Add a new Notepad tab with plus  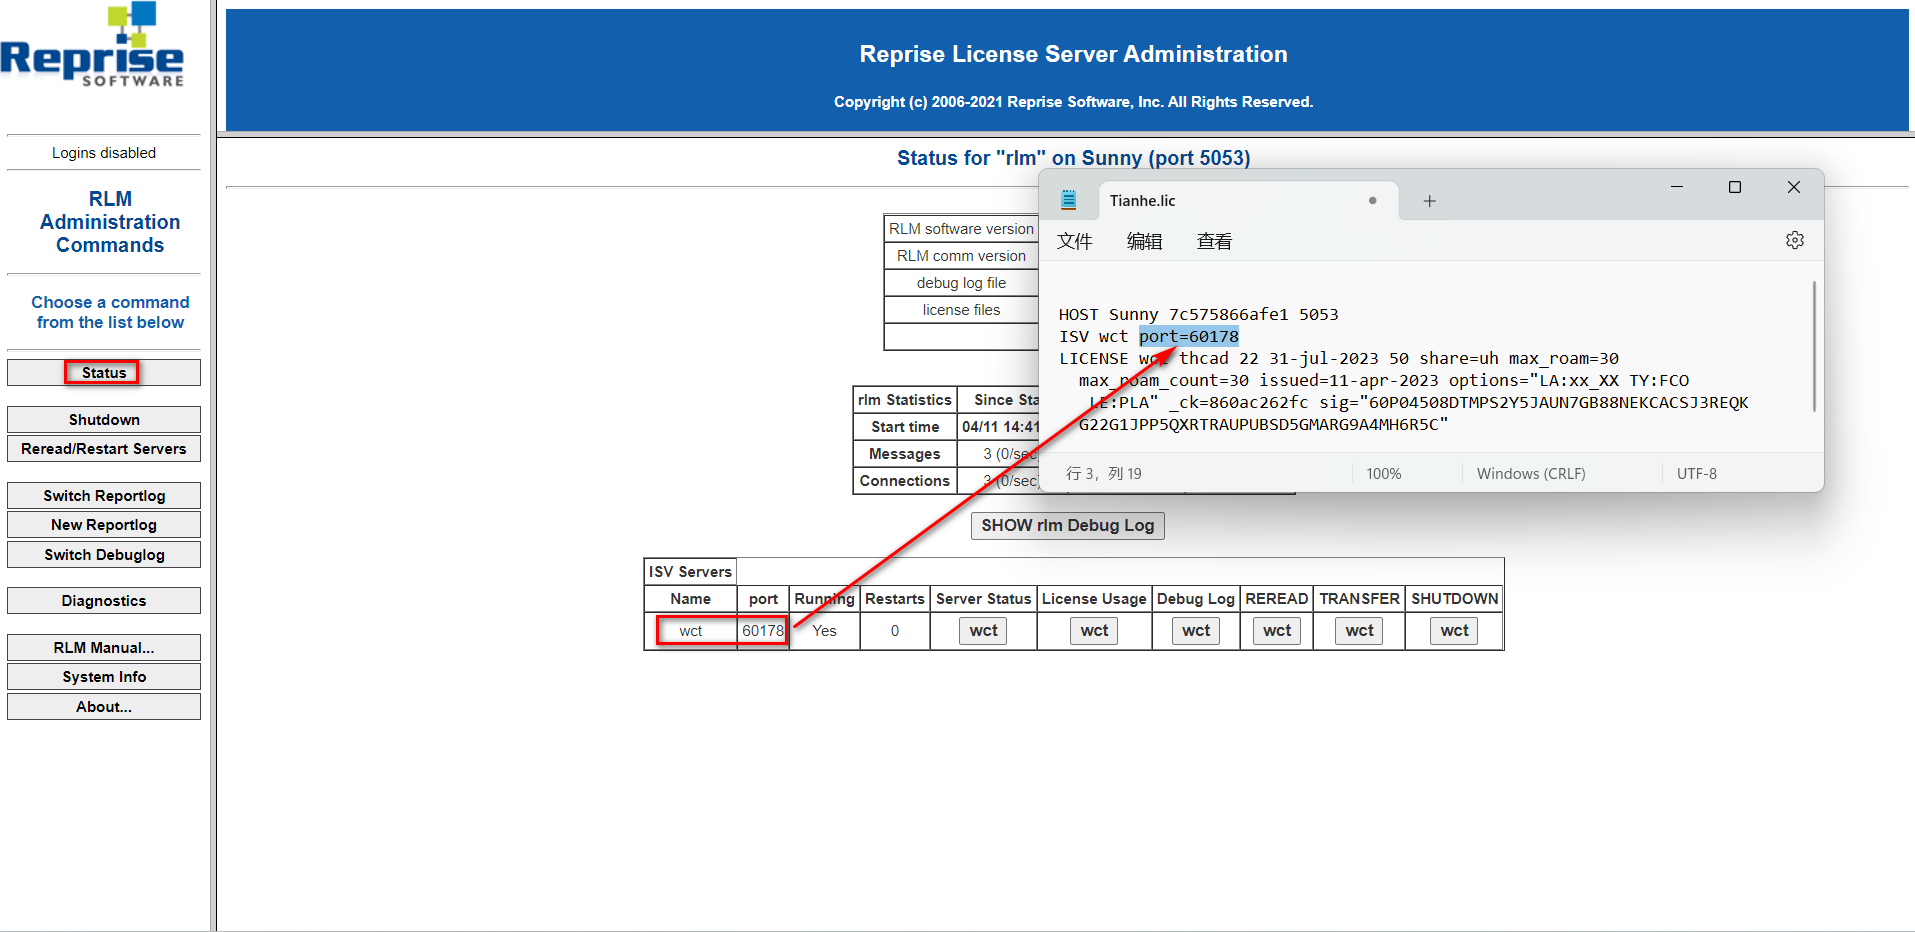click(x=1430, y=201)
